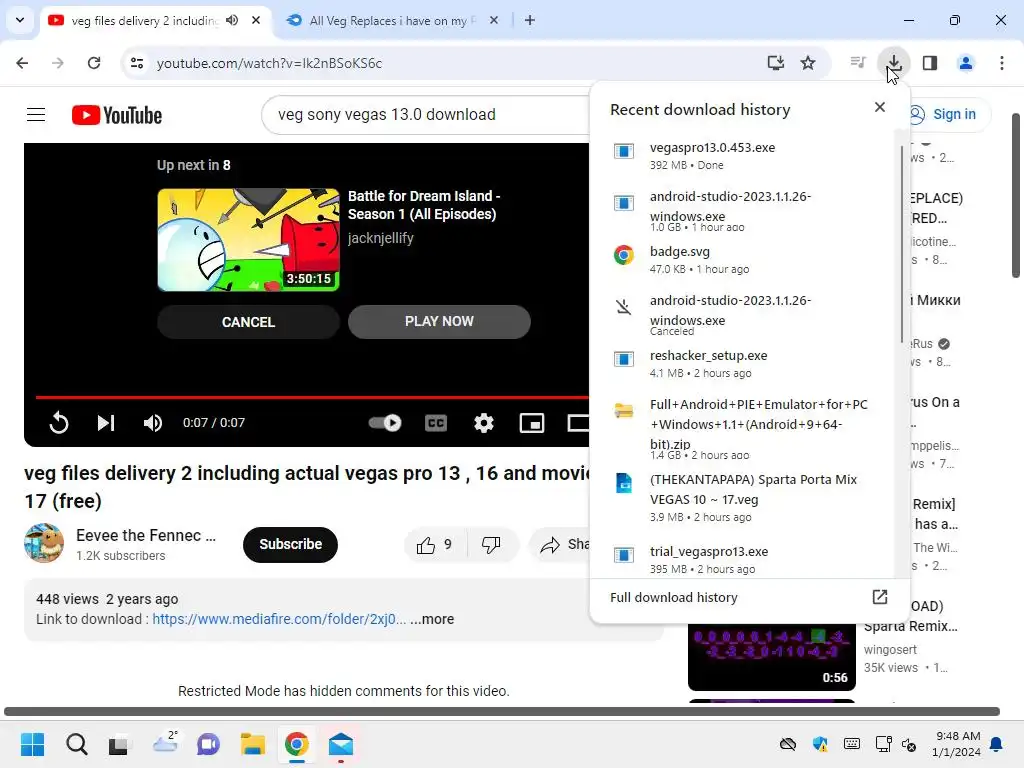1024x768 pixels.
Task: Toggle closed captions in the player
Action: [x=436, y=423]
